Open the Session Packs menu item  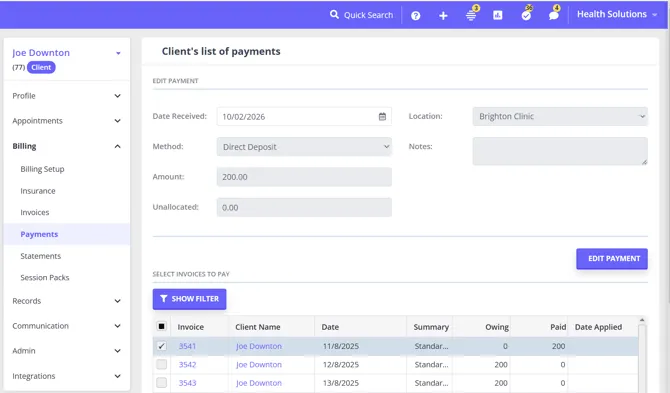[44, 277]
